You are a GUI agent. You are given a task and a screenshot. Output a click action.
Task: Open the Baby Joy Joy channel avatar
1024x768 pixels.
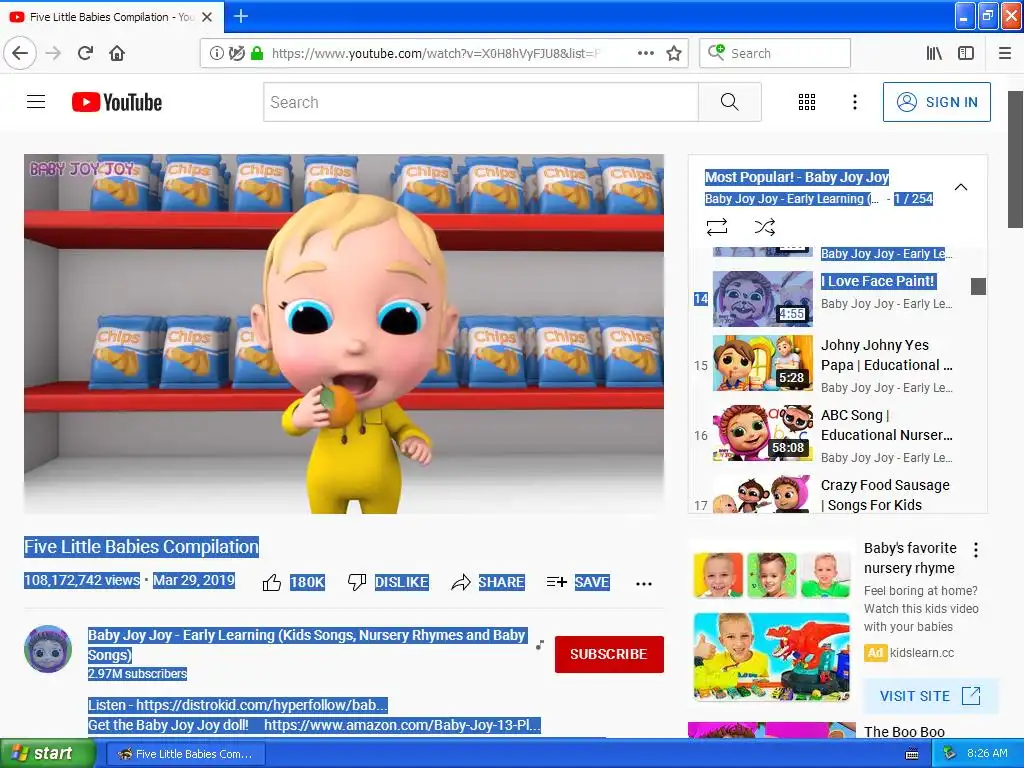click(x=48, y=649)
